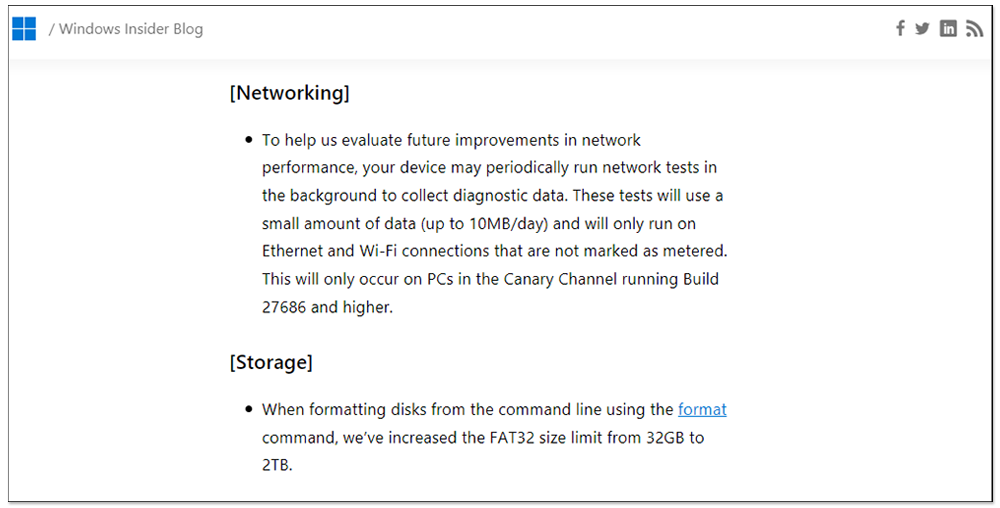
Task: Open the LinkedIn icon in the header
Action: [x=948, y=28]
